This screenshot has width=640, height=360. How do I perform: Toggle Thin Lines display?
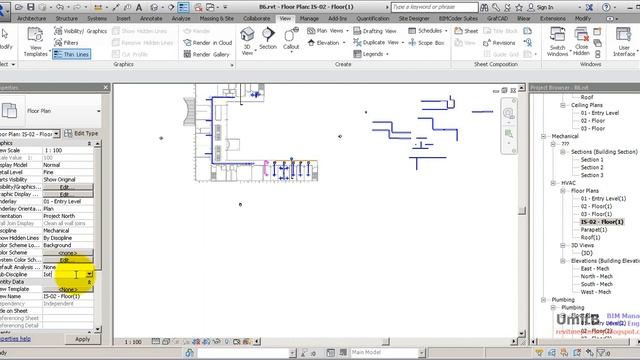(x=71, y=54)
